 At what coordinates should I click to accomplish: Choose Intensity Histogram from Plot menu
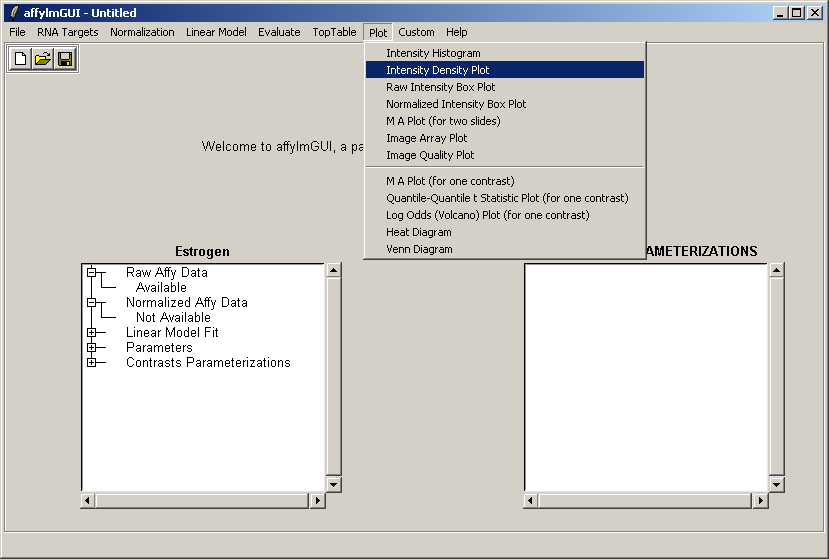point(433,53)
